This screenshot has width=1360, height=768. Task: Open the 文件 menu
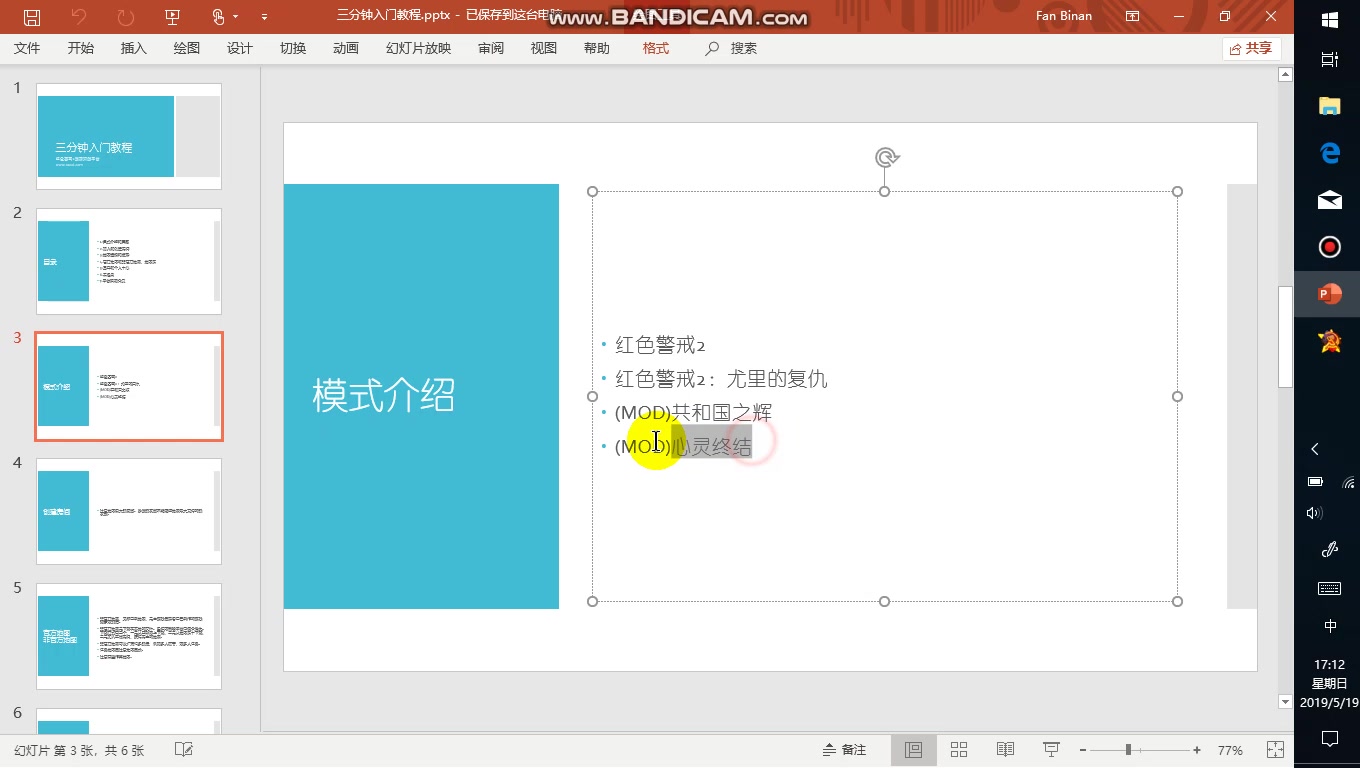pyautogui.click(x=27, y=48)
